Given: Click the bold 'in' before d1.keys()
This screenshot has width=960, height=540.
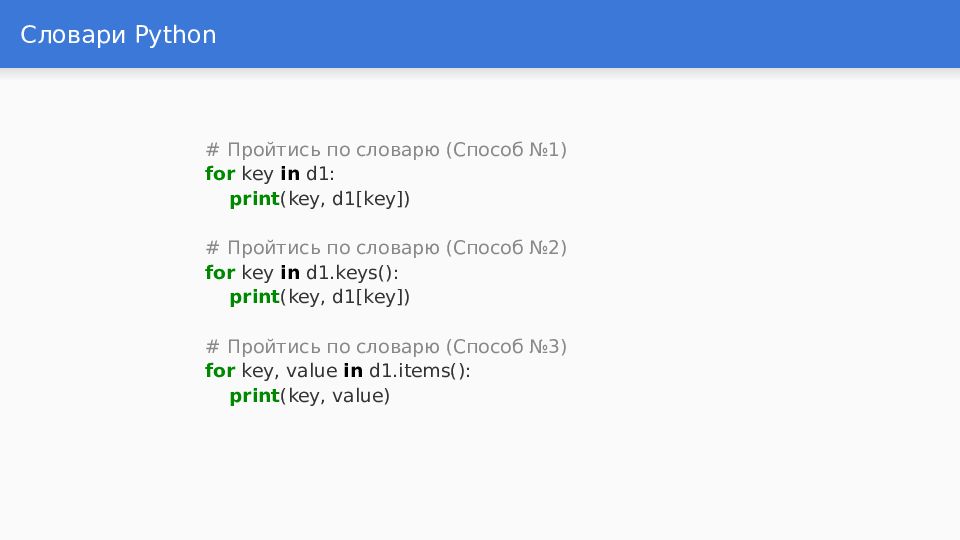Looking at the screenshot, I should tap(290, 272).
